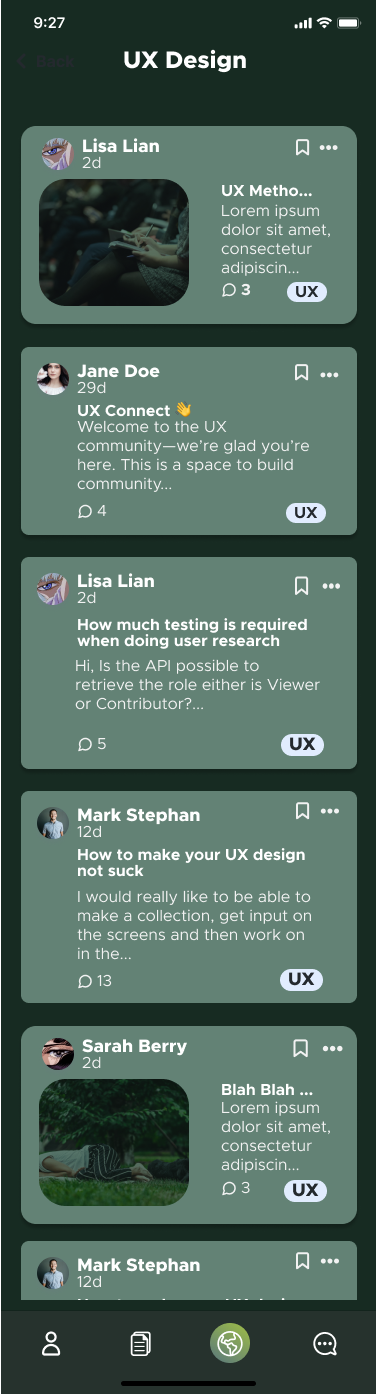Tap the globe explore icon in bottom bar
Image resolution: width=376 pixels, height=1394 pixels.
[230, 1343]
